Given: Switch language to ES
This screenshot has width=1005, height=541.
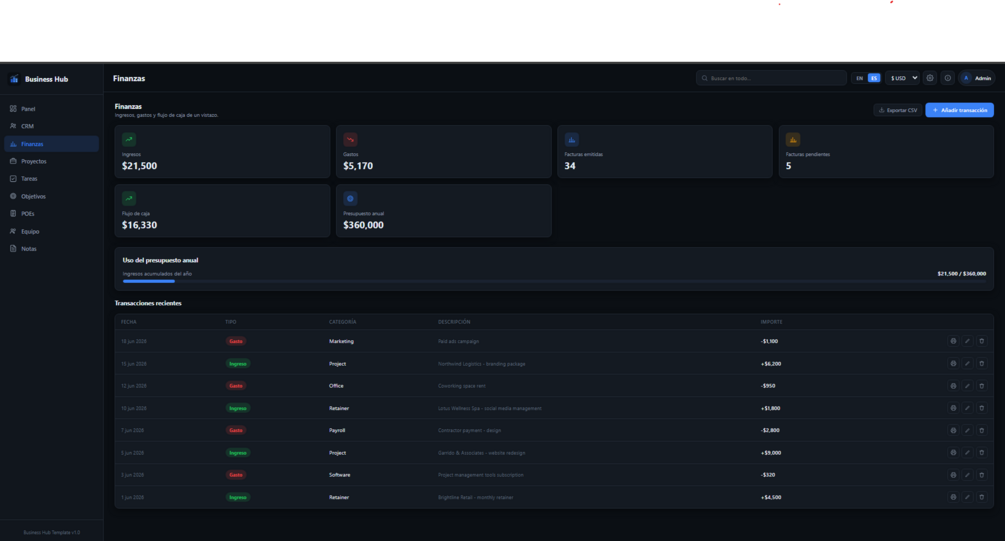Looking at the screenshot, I should pyautogui.click(x=874, y=78).
